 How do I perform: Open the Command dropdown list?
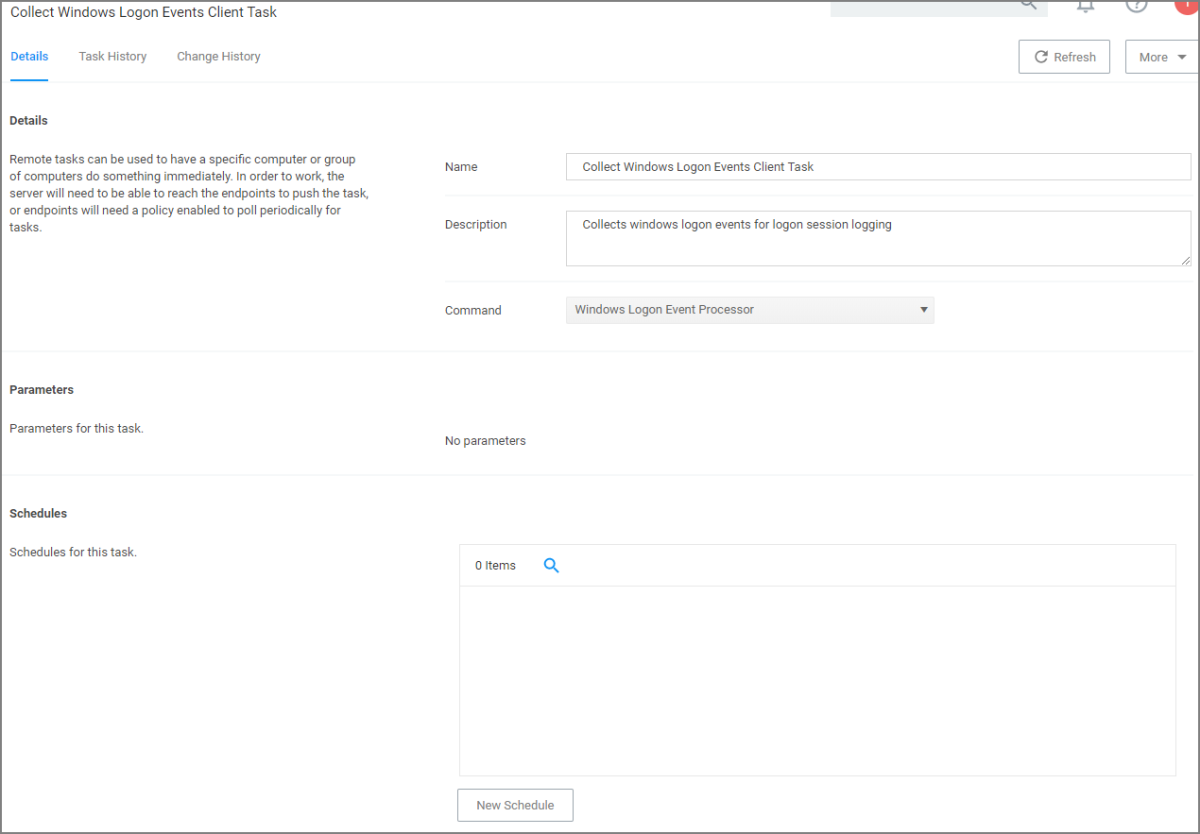[x=749, y=310]
